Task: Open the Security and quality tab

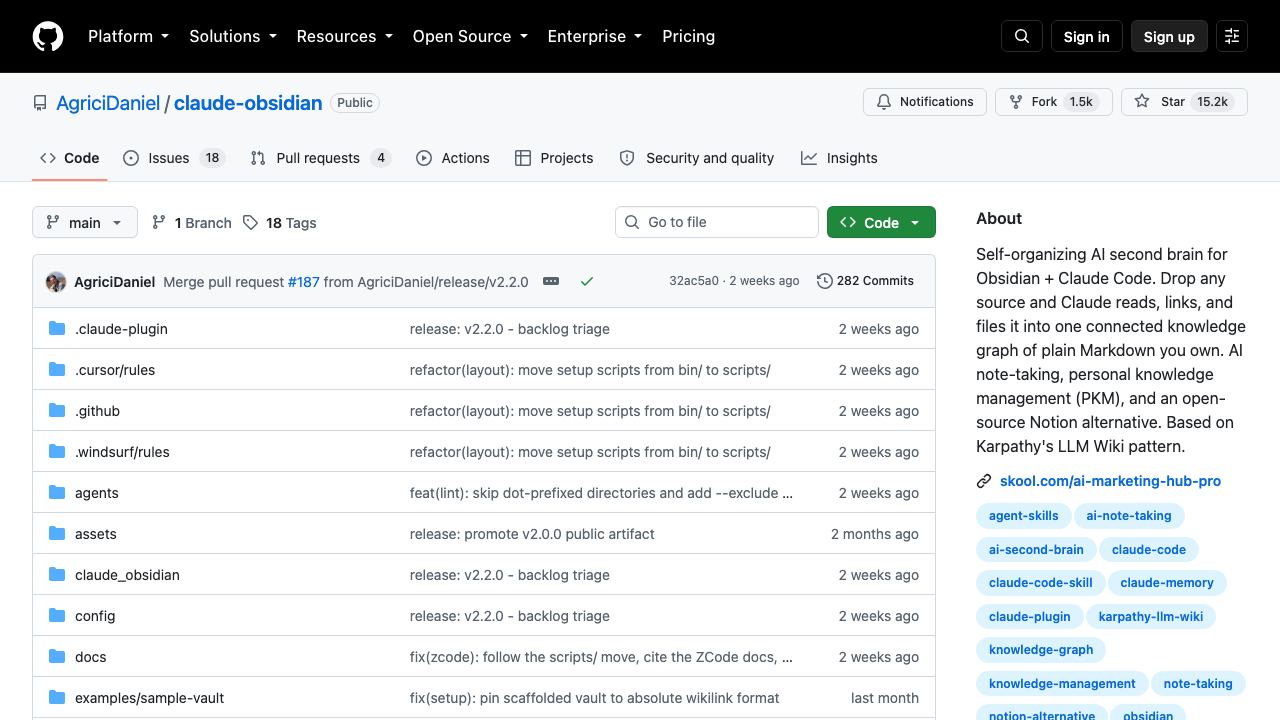Action: point(697,158)
